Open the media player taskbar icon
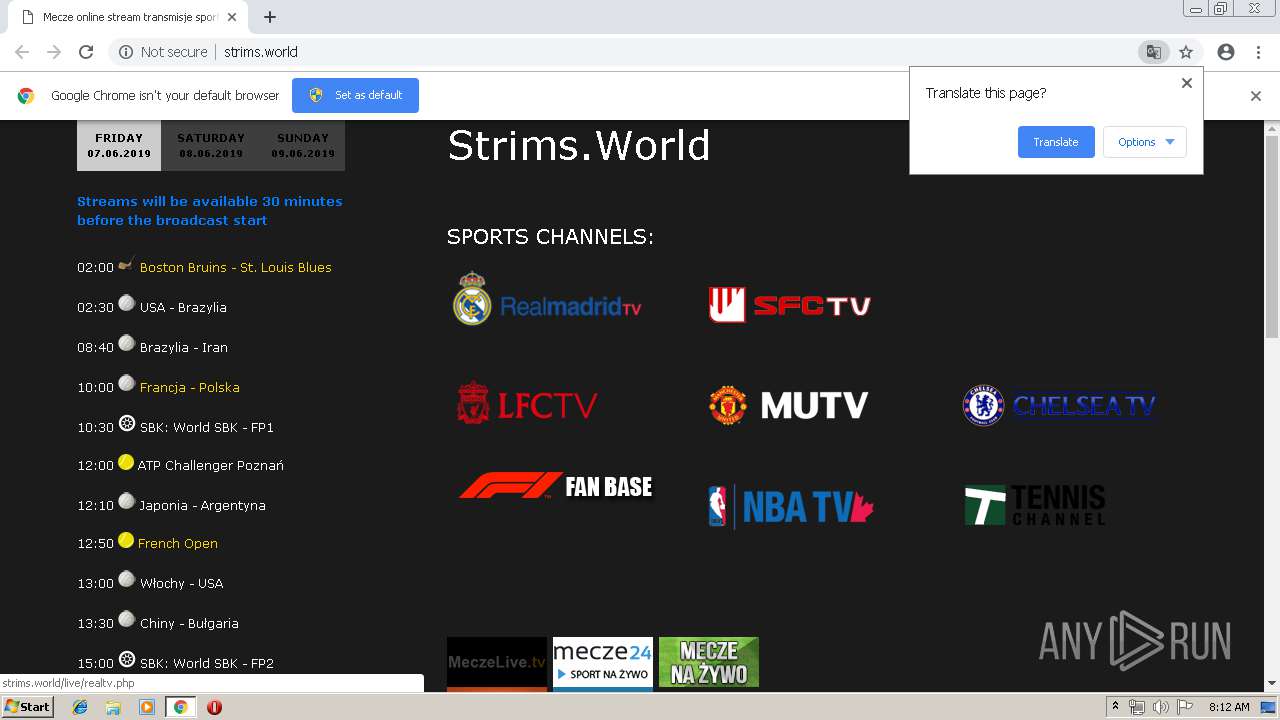The image size is (1280, 720). pyautogui.click(x=147, y=707)
